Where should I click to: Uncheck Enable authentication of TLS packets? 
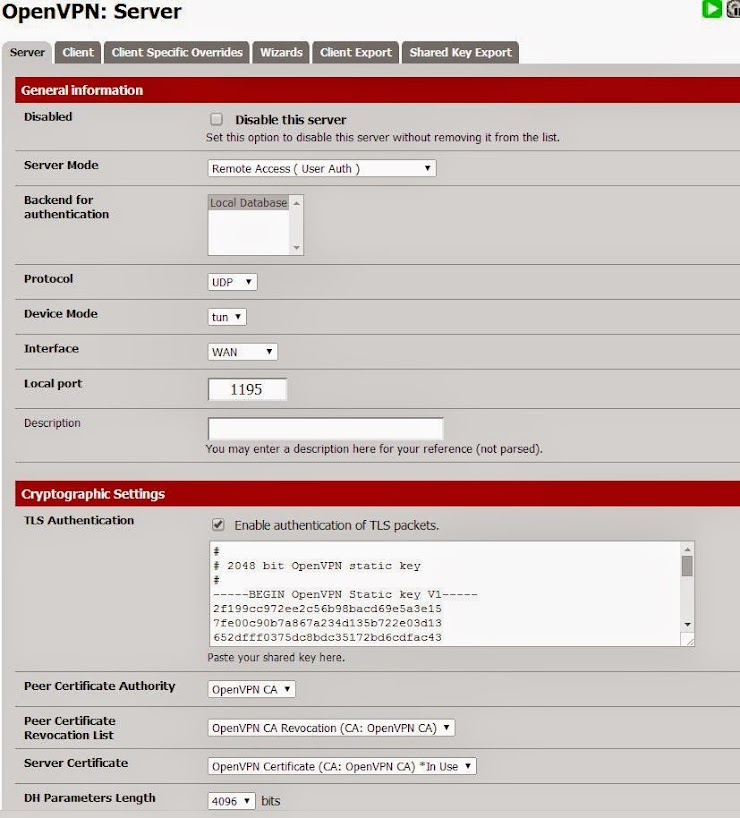tap(218, 525)
